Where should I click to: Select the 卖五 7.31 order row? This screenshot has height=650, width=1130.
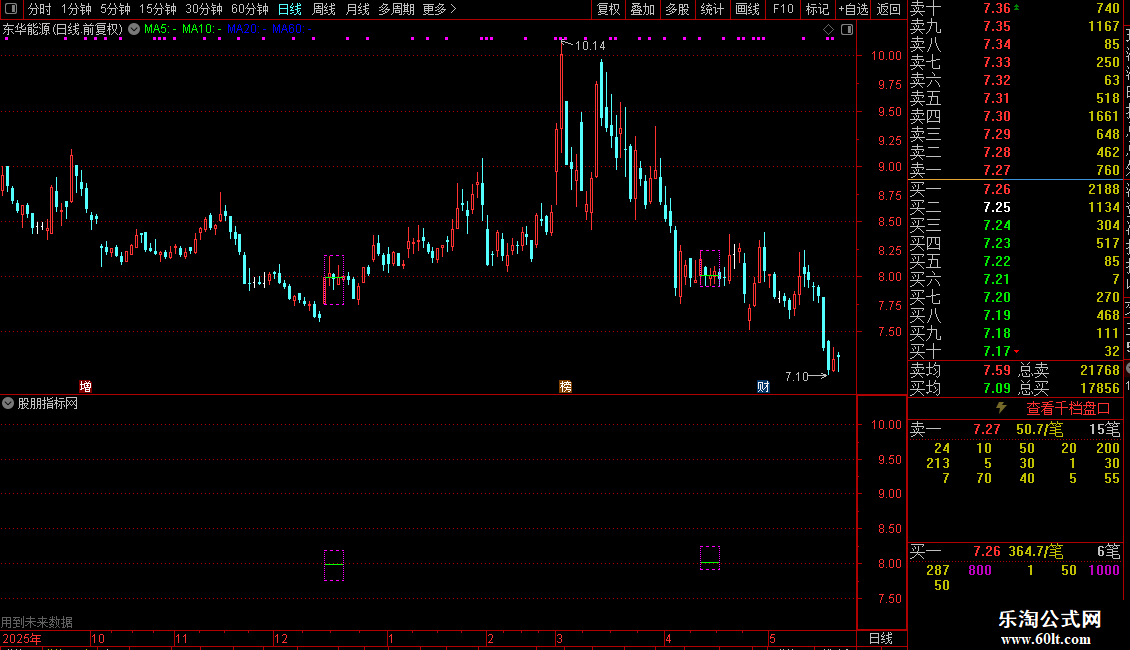coord(1015,98)
